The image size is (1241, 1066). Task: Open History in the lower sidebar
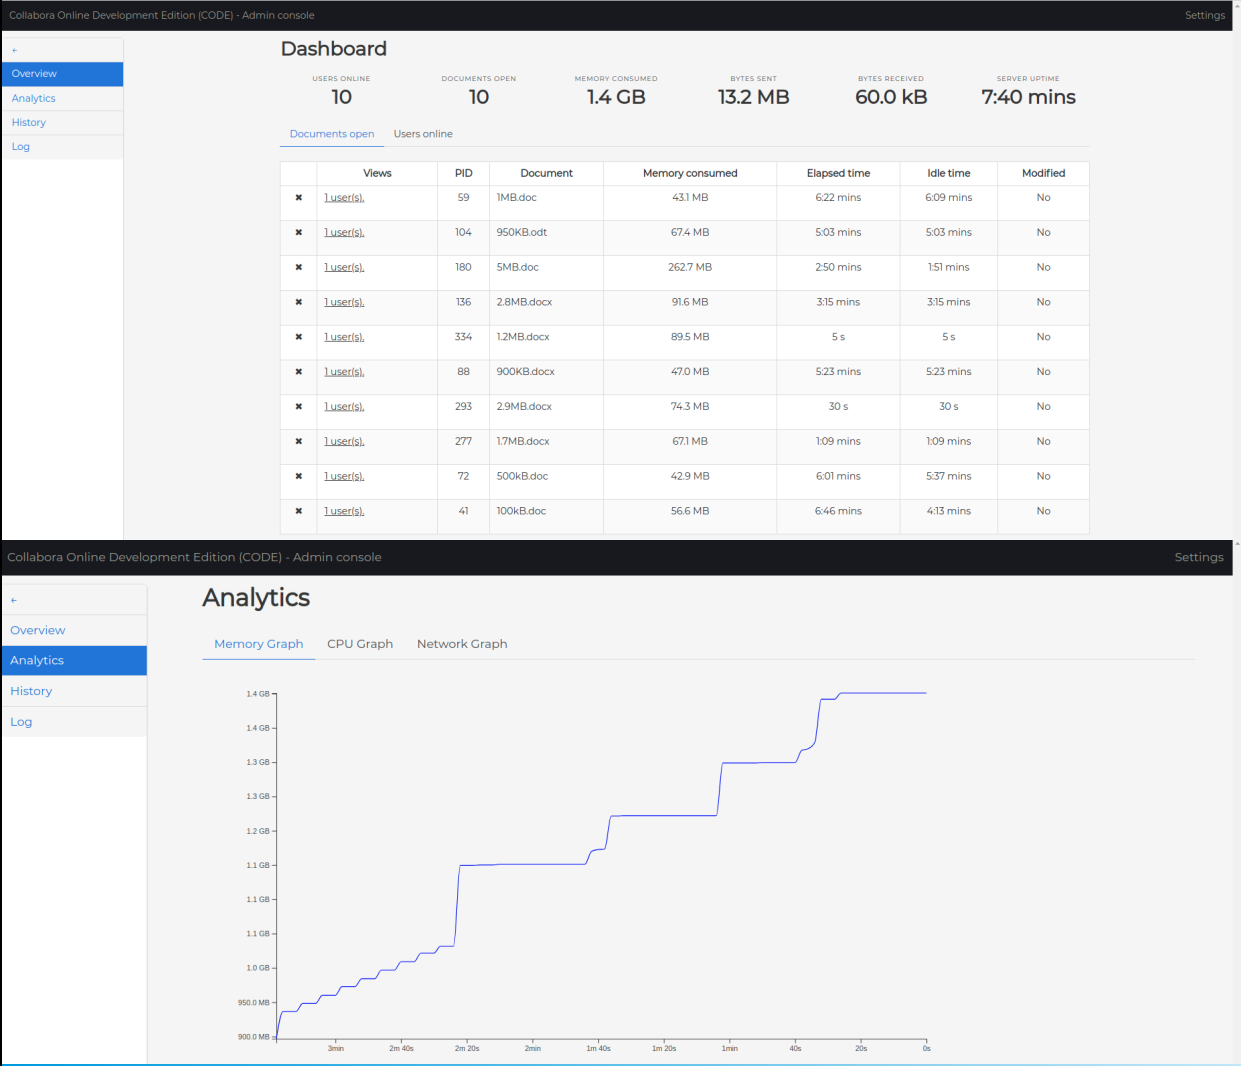31,691
